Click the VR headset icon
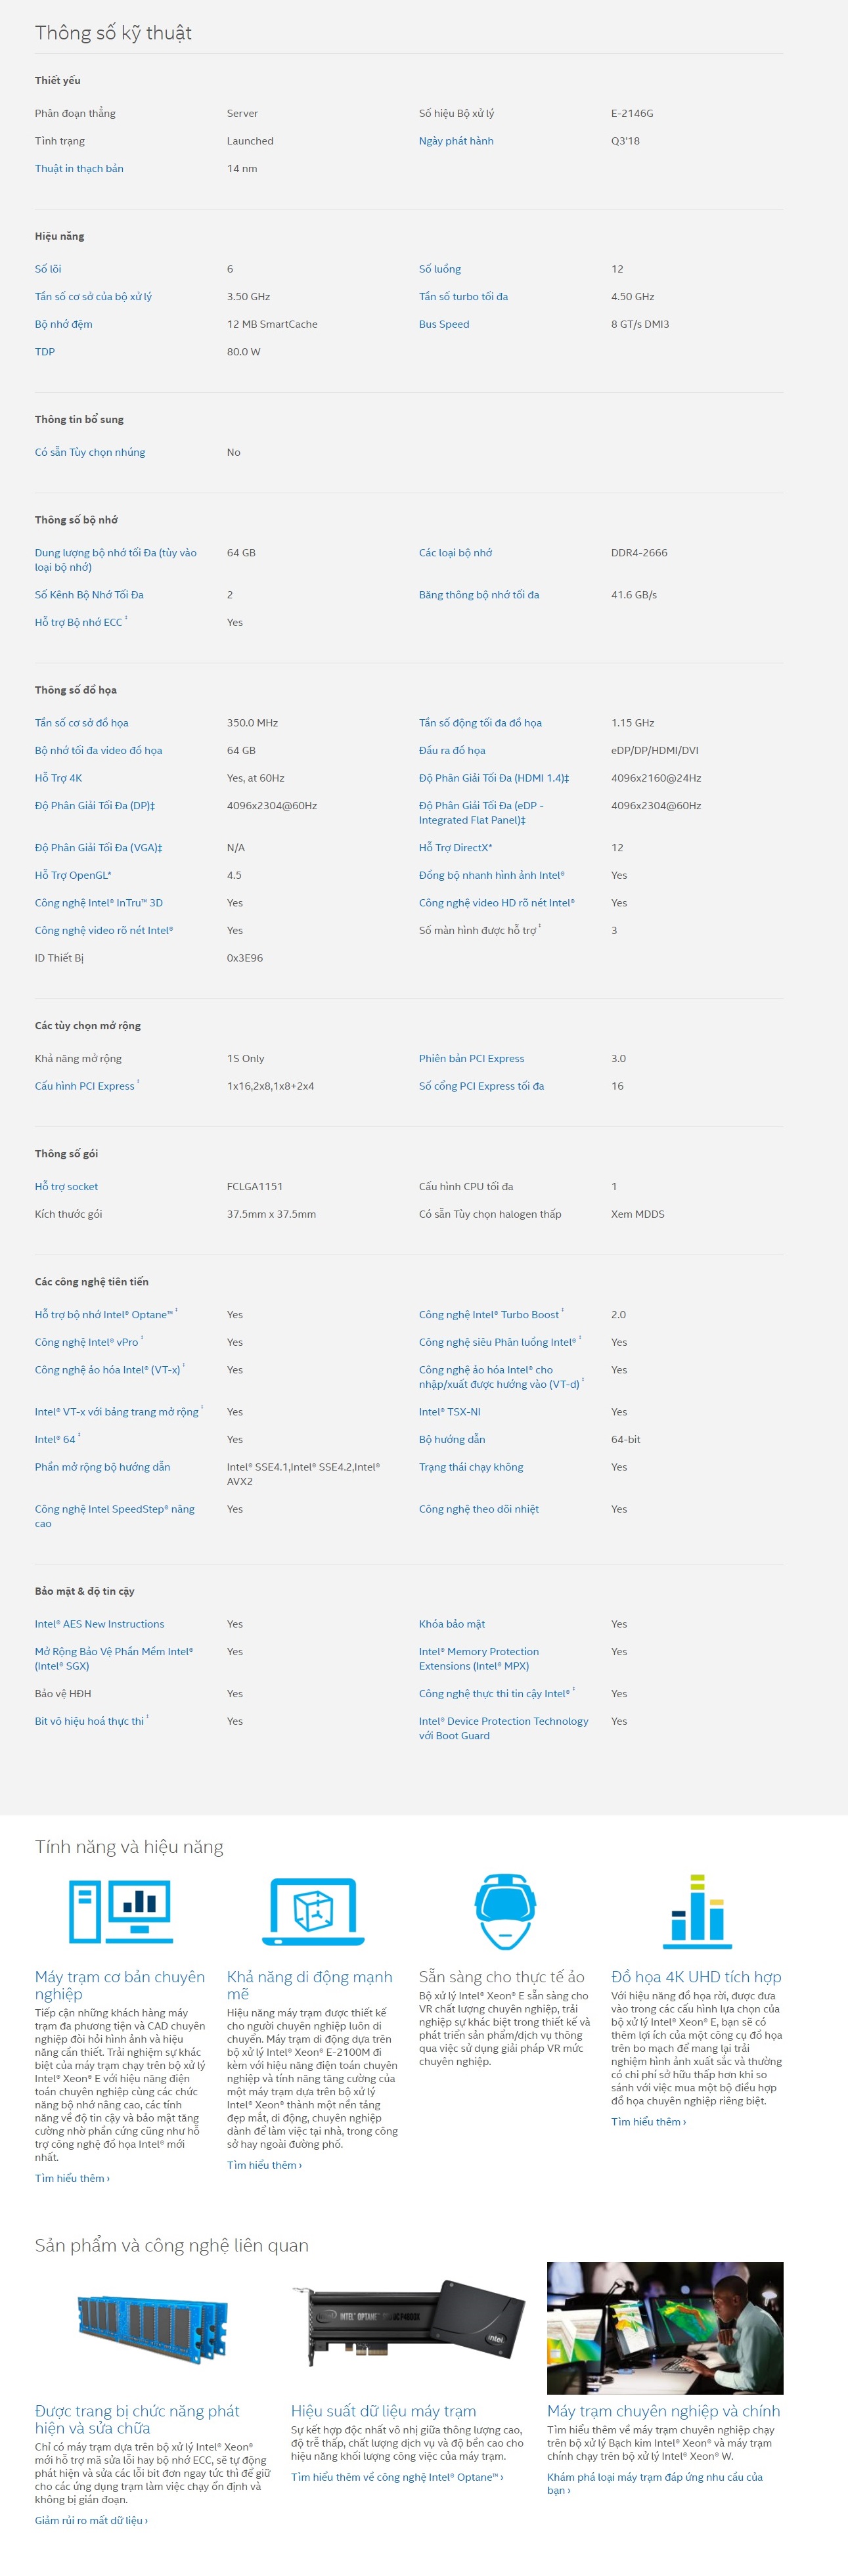Viewport: 848px width, 2576px height. click(x=504, y=1911)
